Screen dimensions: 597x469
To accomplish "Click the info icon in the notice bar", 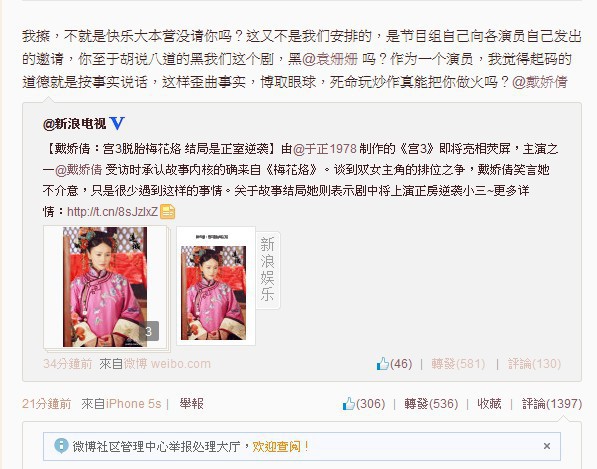I will point(61,445).
